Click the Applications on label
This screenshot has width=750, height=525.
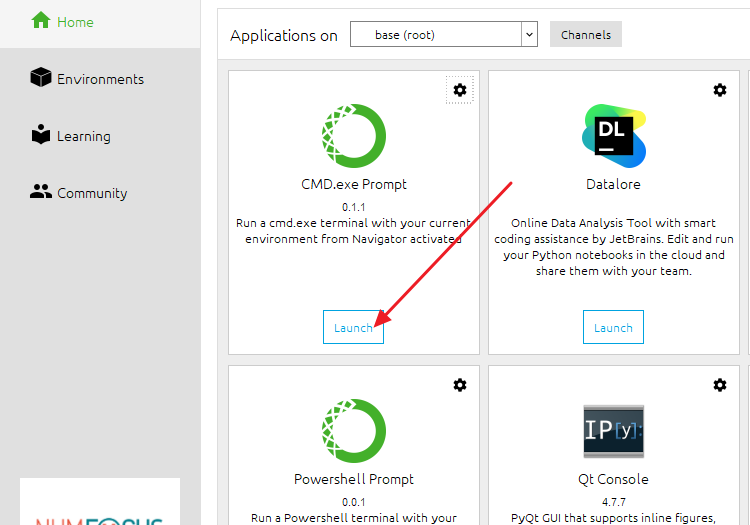[x=284, y=35]
